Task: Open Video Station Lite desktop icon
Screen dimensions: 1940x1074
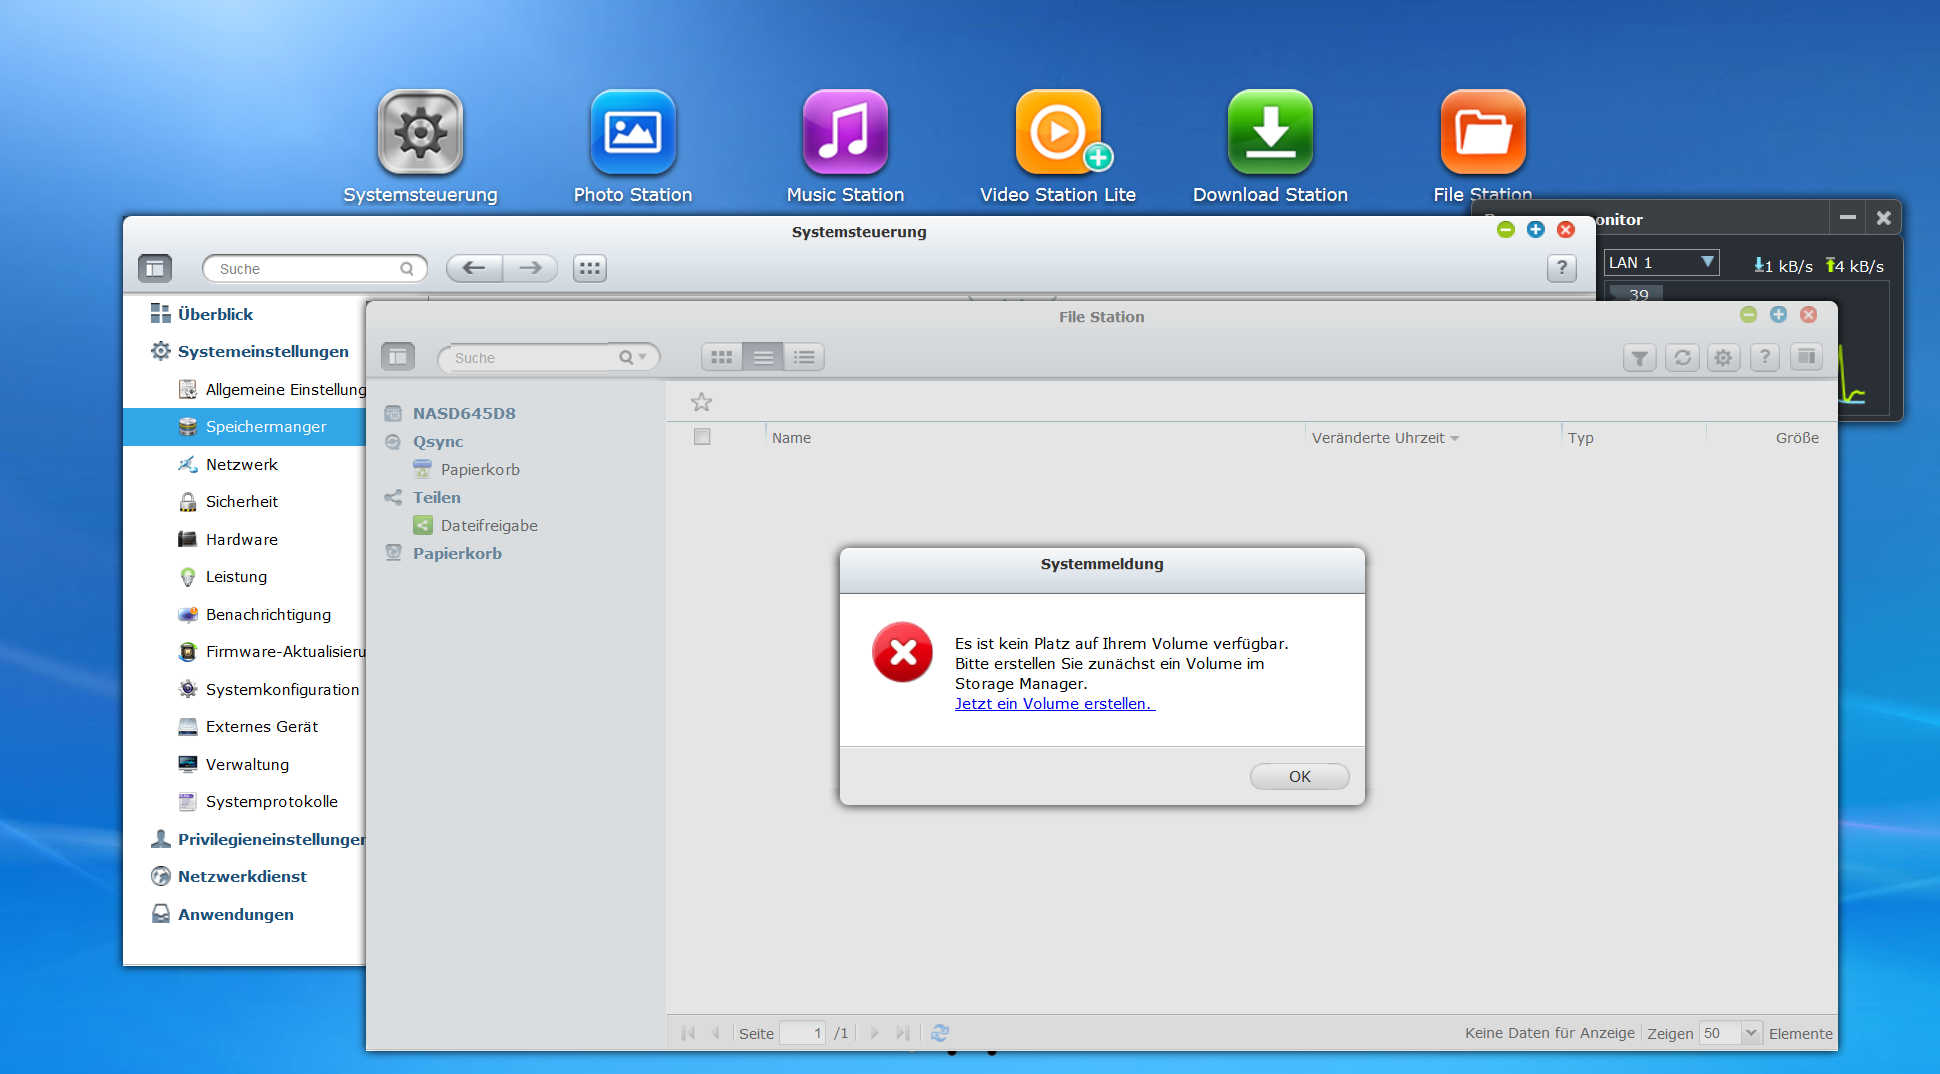Action: [x=1058, y=132]
